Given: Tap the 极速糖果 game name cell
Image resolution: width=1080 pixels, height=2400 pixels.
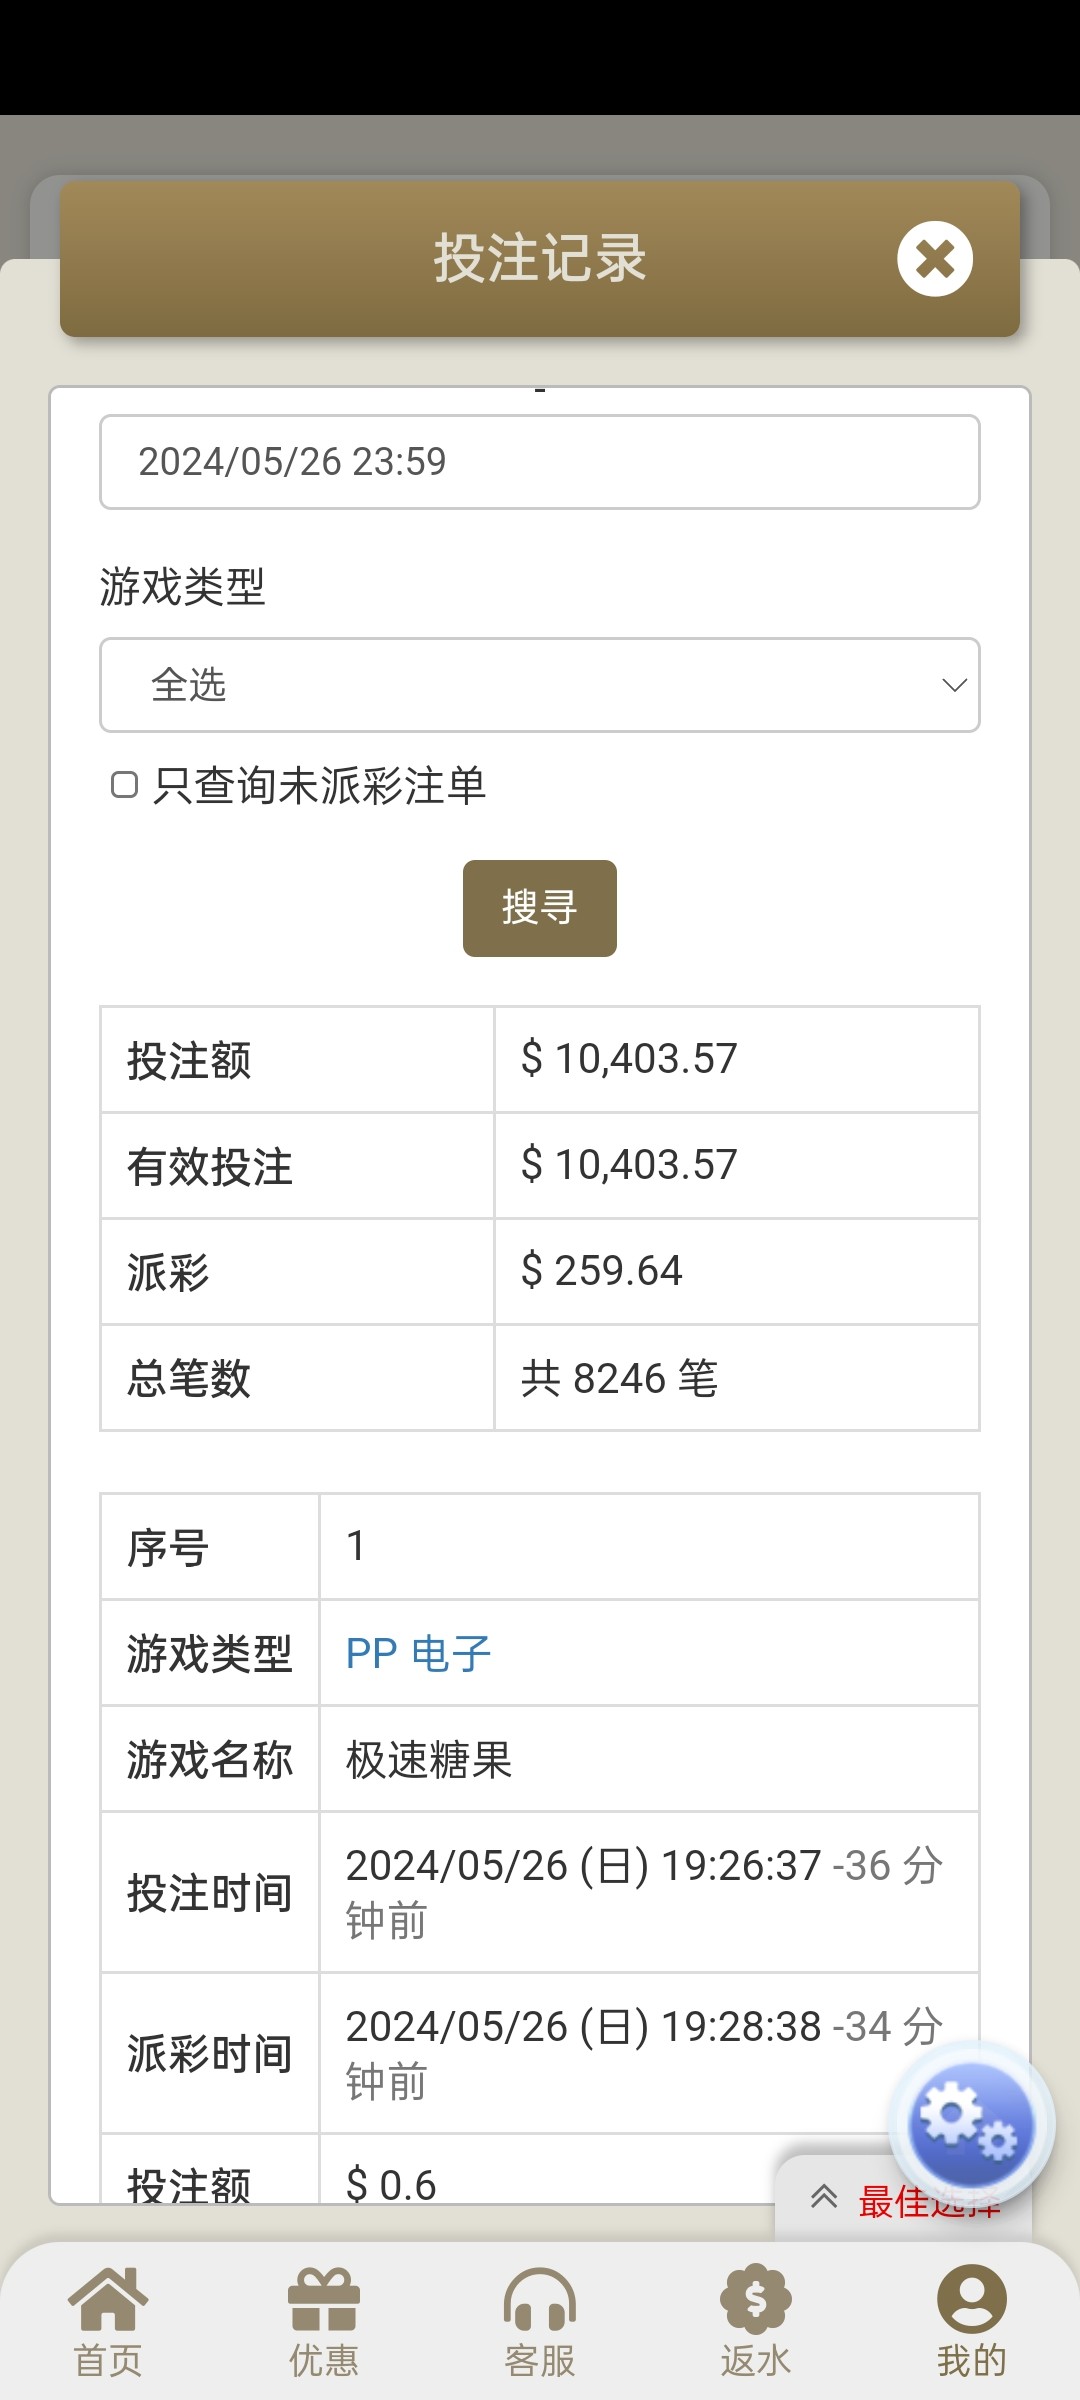Looking at the screenshot, I should tap(430, 1760).
